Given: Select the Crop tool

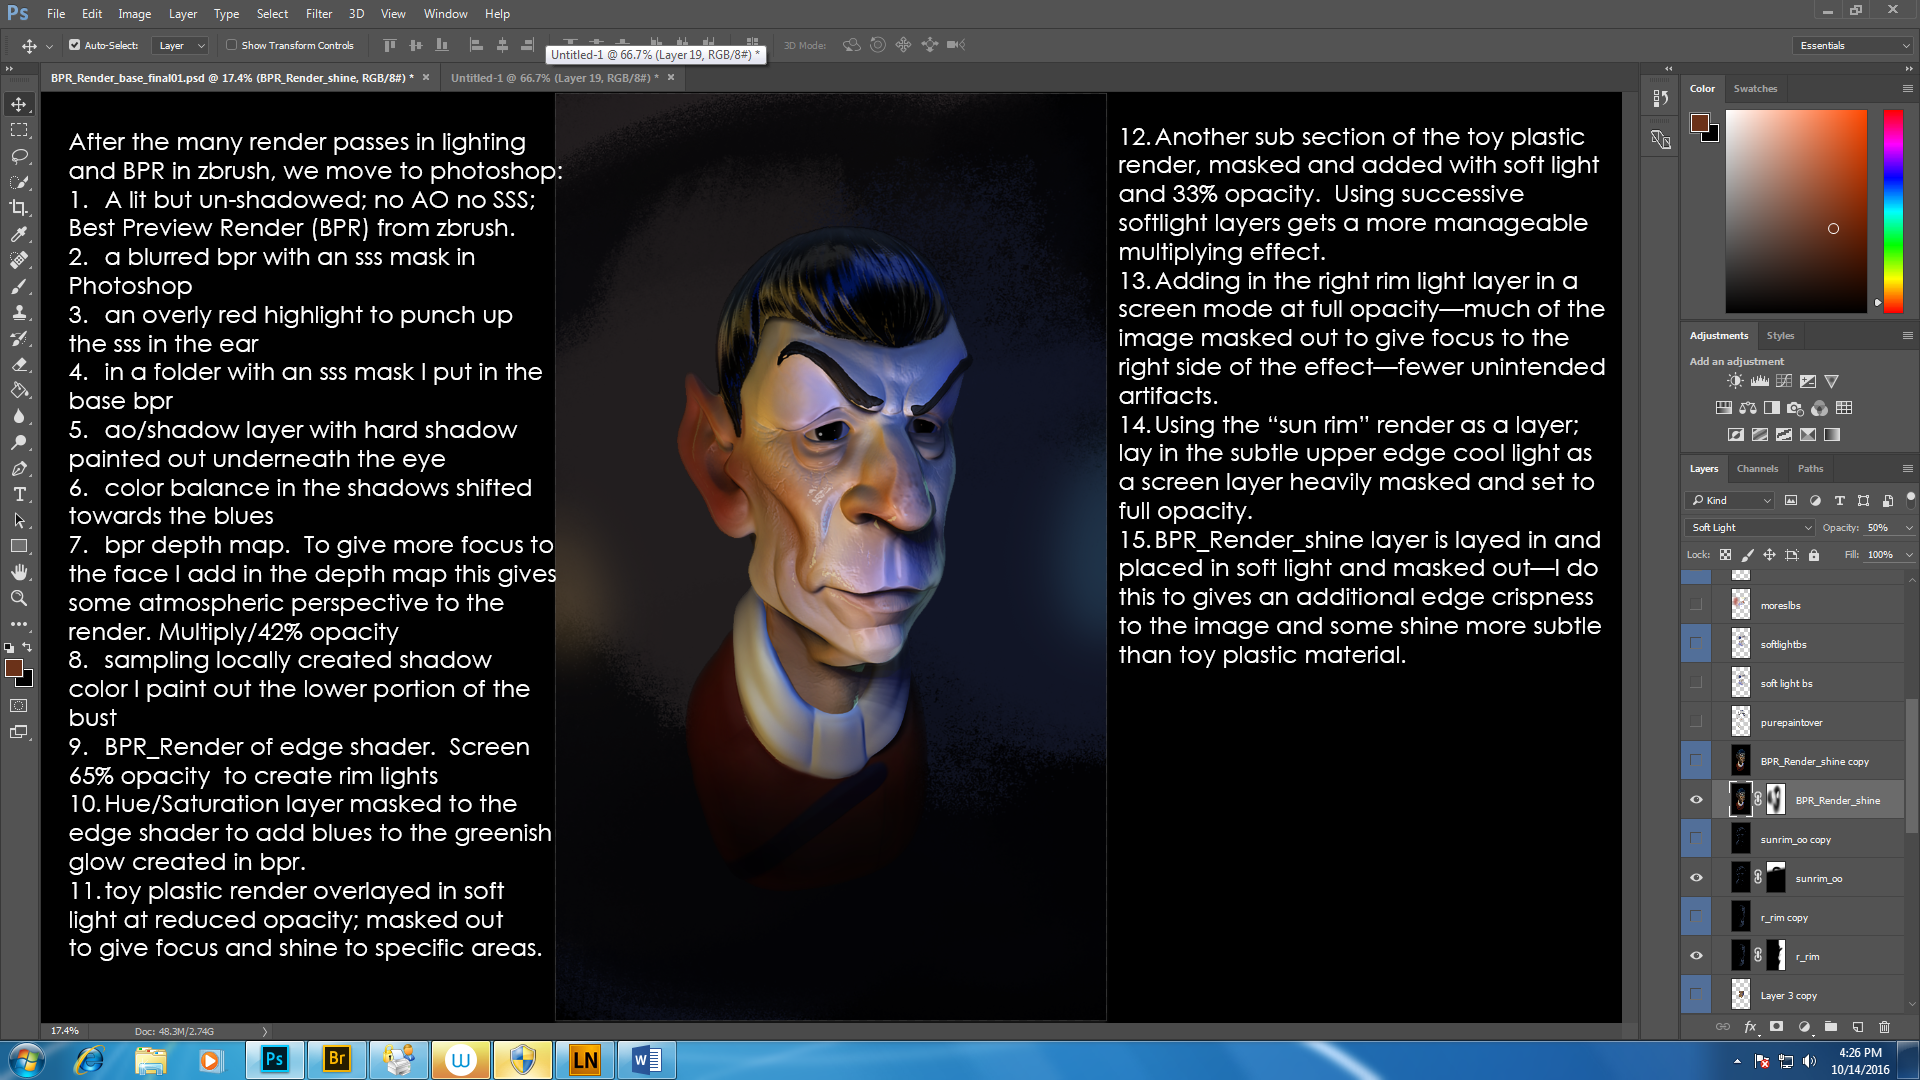Looking at the screenshot, I should coord(19,208).
